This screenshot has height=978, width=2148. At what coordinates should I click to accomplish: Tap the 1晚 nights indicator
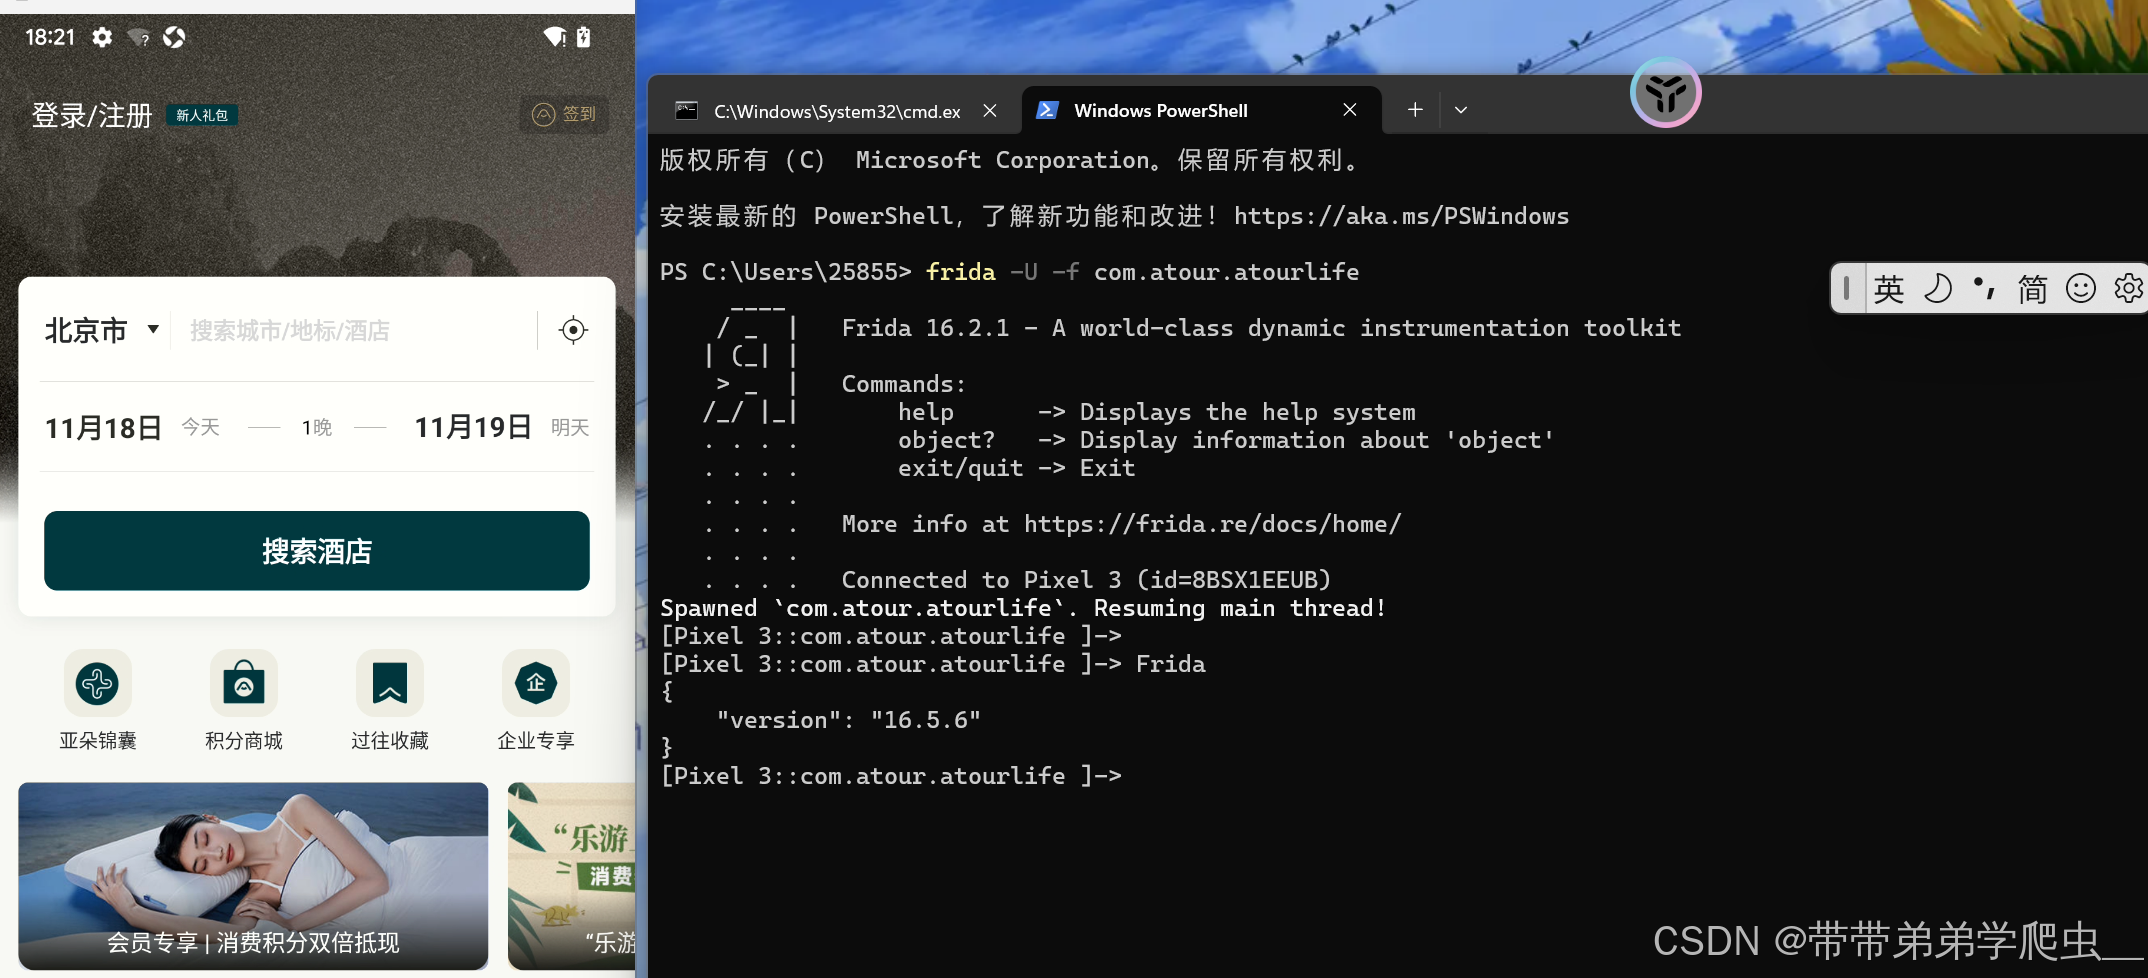pyautogui.click(x=317, y=428)
